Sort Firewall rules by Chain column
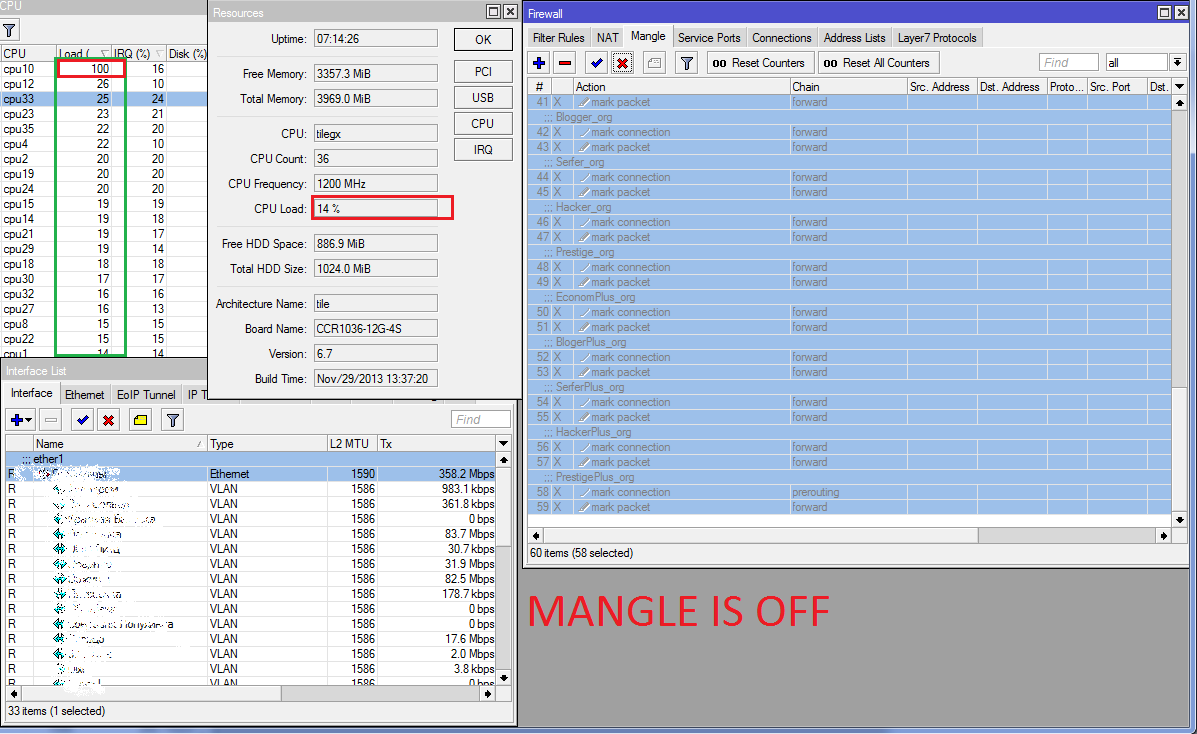Viewport: 1197px width, 734px height. click(x=848, y=86)
